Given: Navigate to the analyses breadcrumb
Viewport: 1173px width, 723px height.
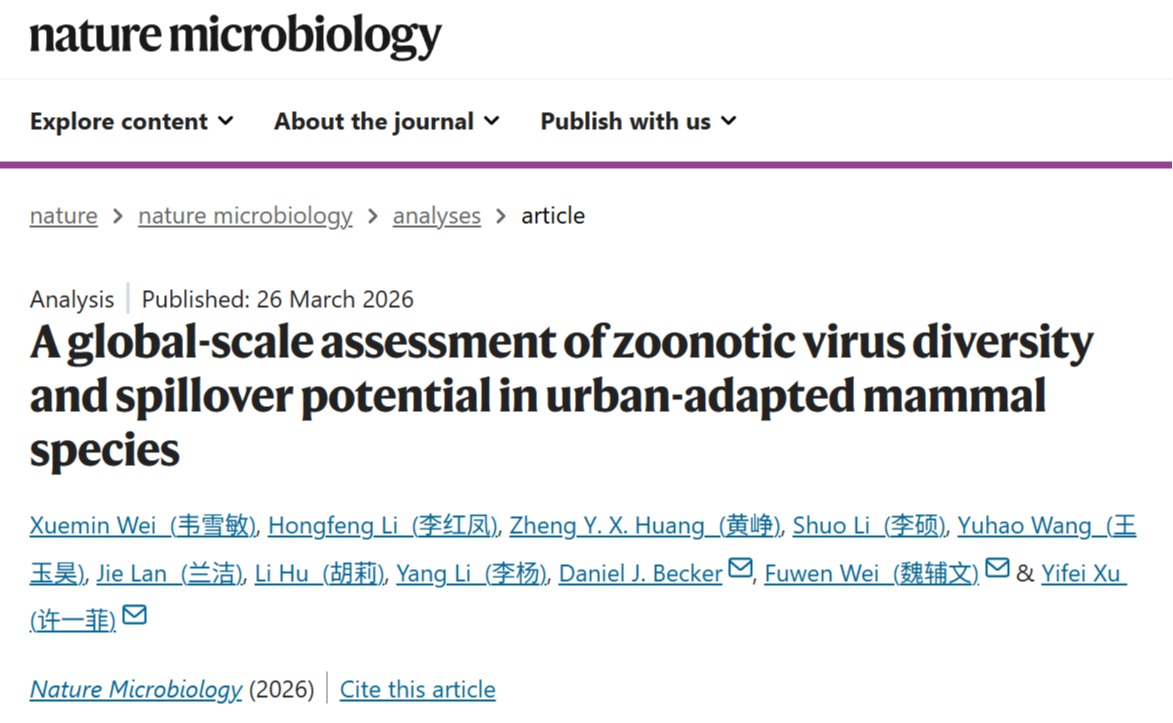Looking at the screenshot, I should click(436, 216).
